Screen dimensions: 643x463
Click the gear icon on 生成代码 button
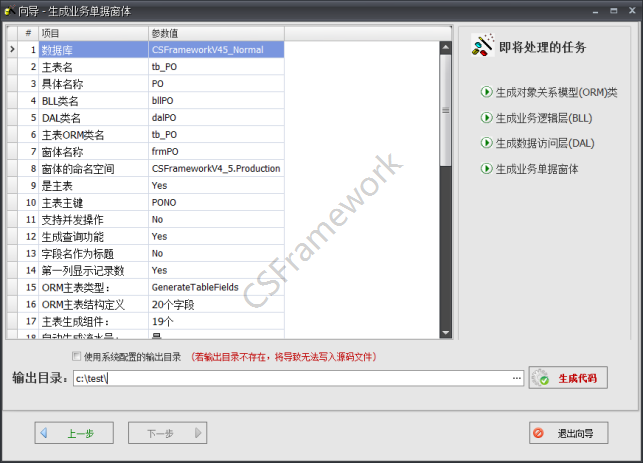[540, 378]
